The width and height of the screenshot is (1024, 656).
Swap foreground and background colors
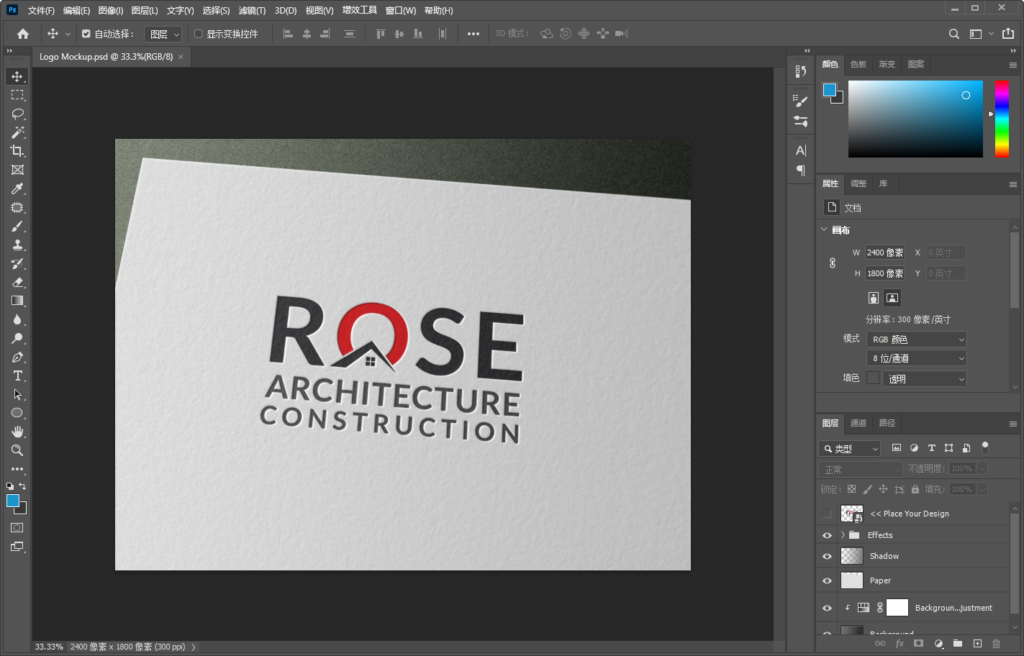(x=23, y=486)
